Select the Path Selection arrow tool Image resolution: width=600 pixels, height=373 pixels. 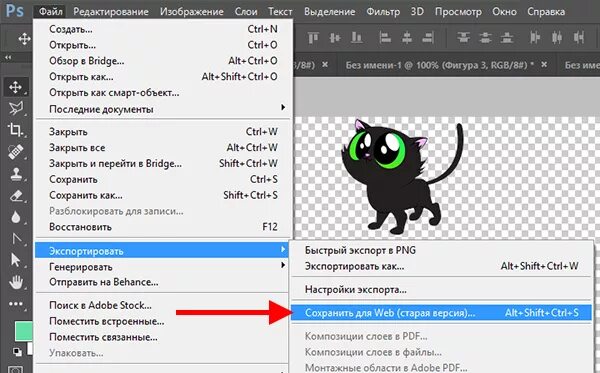coord(16,260)
